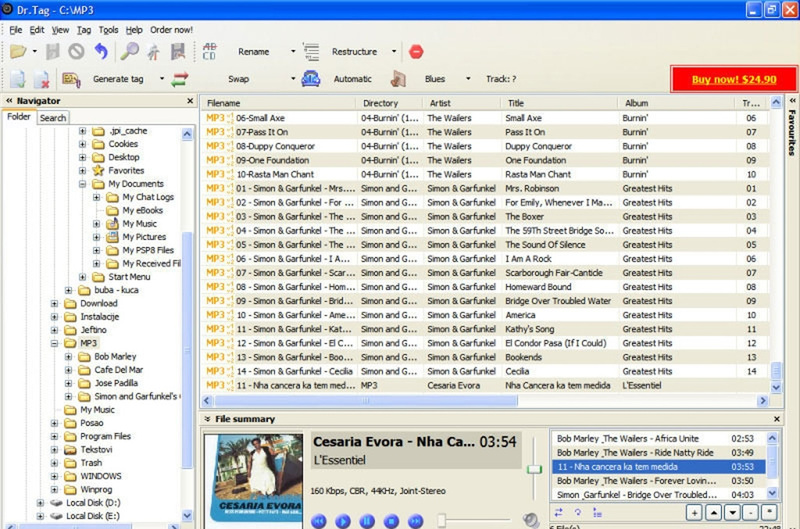This screenshot has width=800, height=529.
Task: Open the Tools menu
Action: click(x=108, y=30)
